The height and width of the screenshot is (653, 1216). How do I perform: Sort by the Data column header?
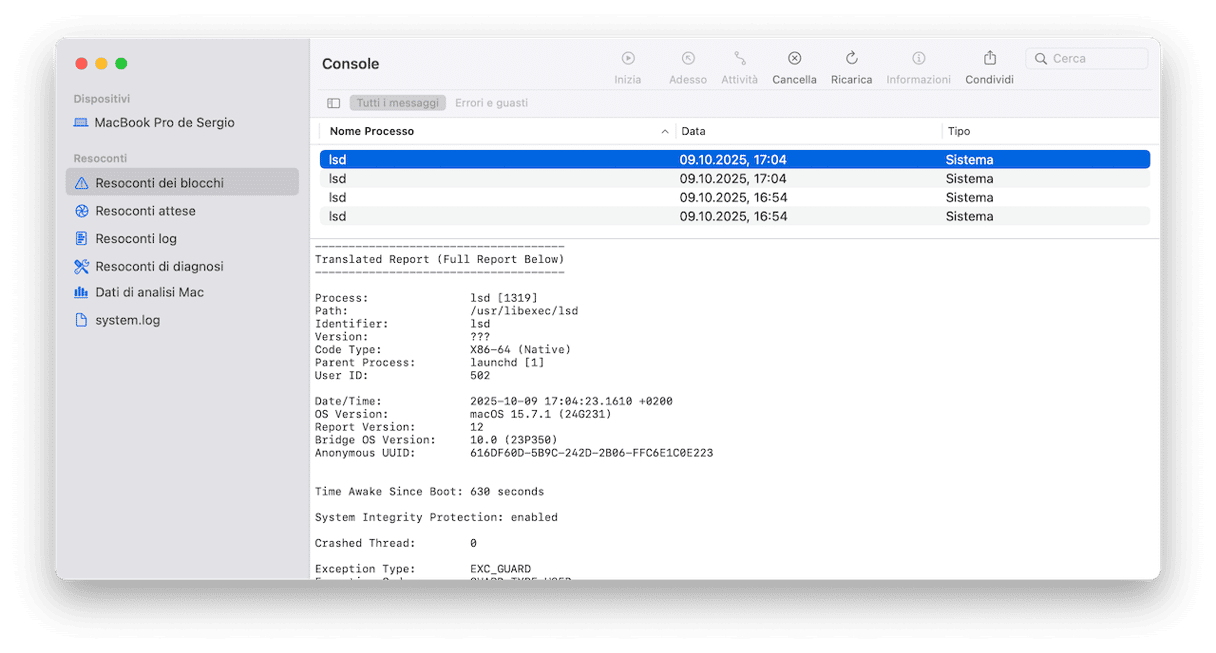[694, 131]
